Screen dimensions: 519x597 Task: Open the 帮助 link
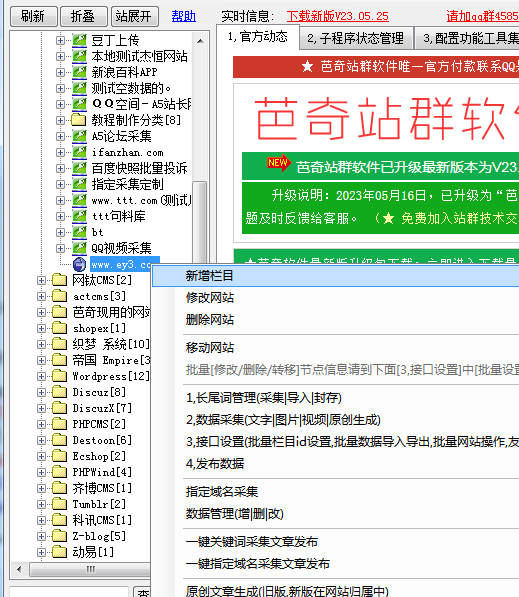pyautogui.click(x=184, y=16)
